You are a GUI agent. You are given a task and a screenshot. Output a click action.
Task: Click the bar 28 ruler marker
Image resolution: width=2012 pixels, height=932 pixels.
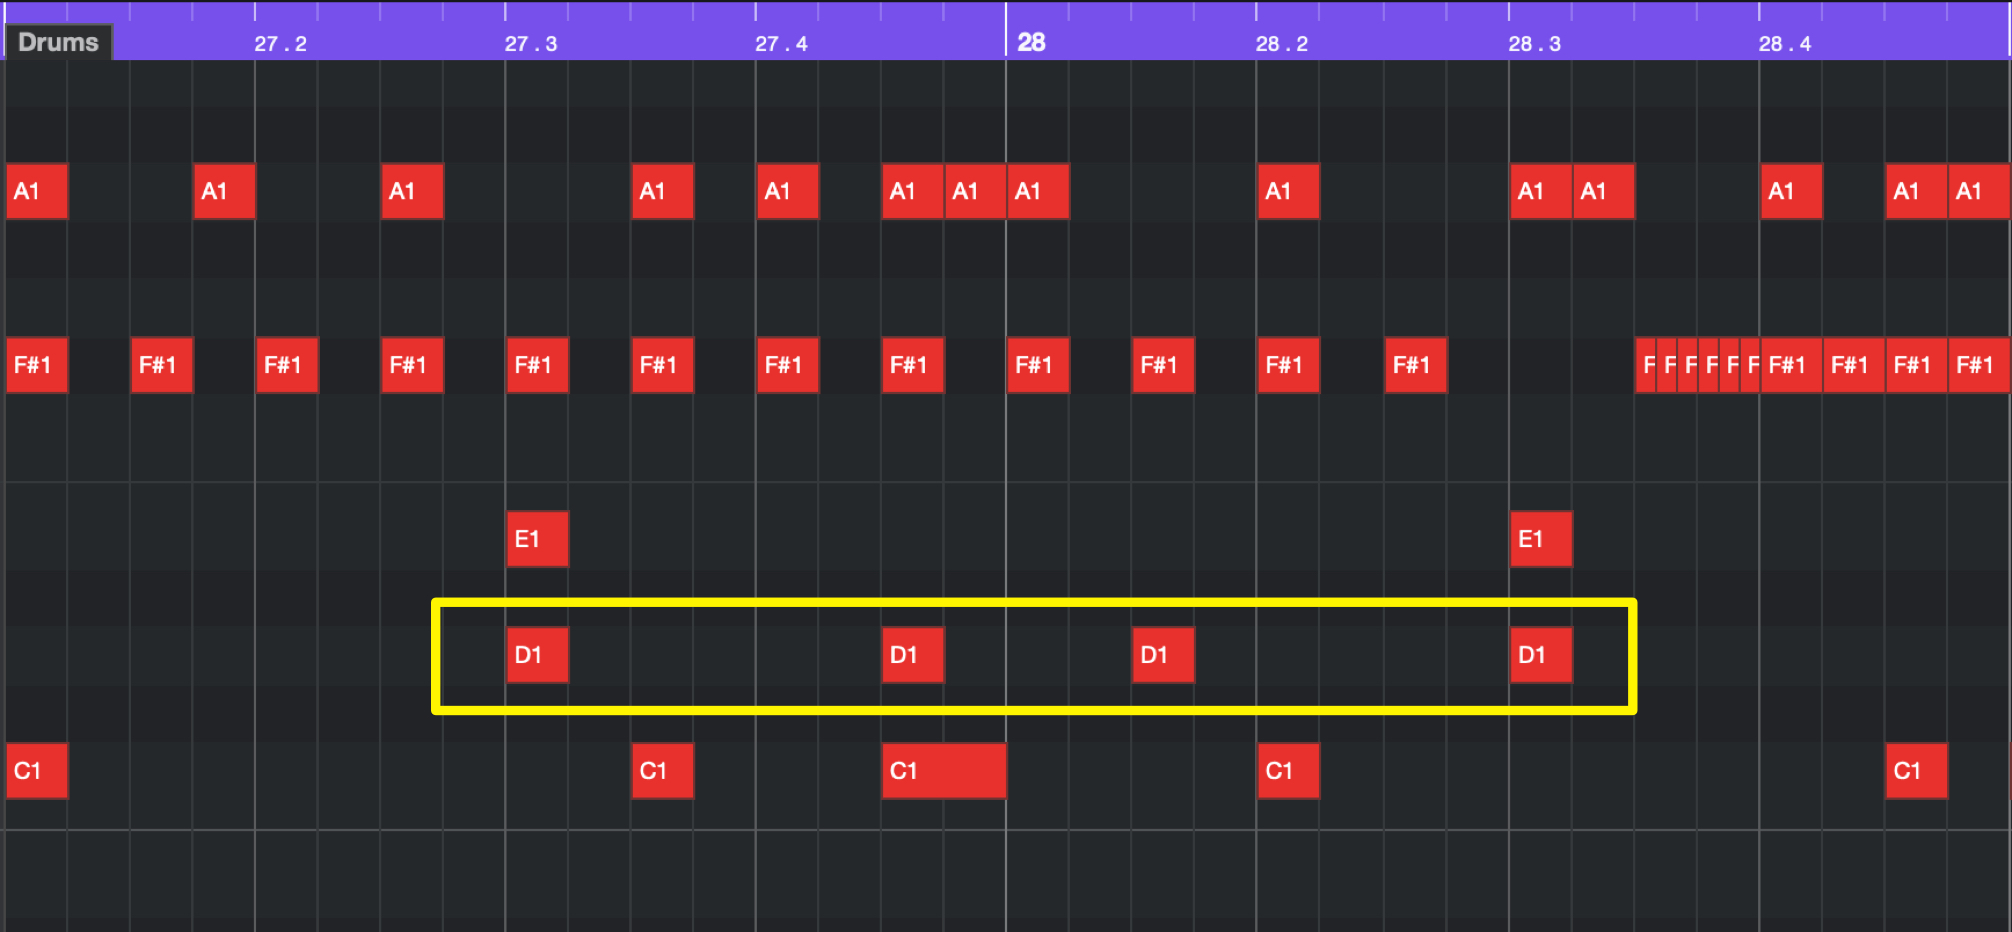point(1031,42)
